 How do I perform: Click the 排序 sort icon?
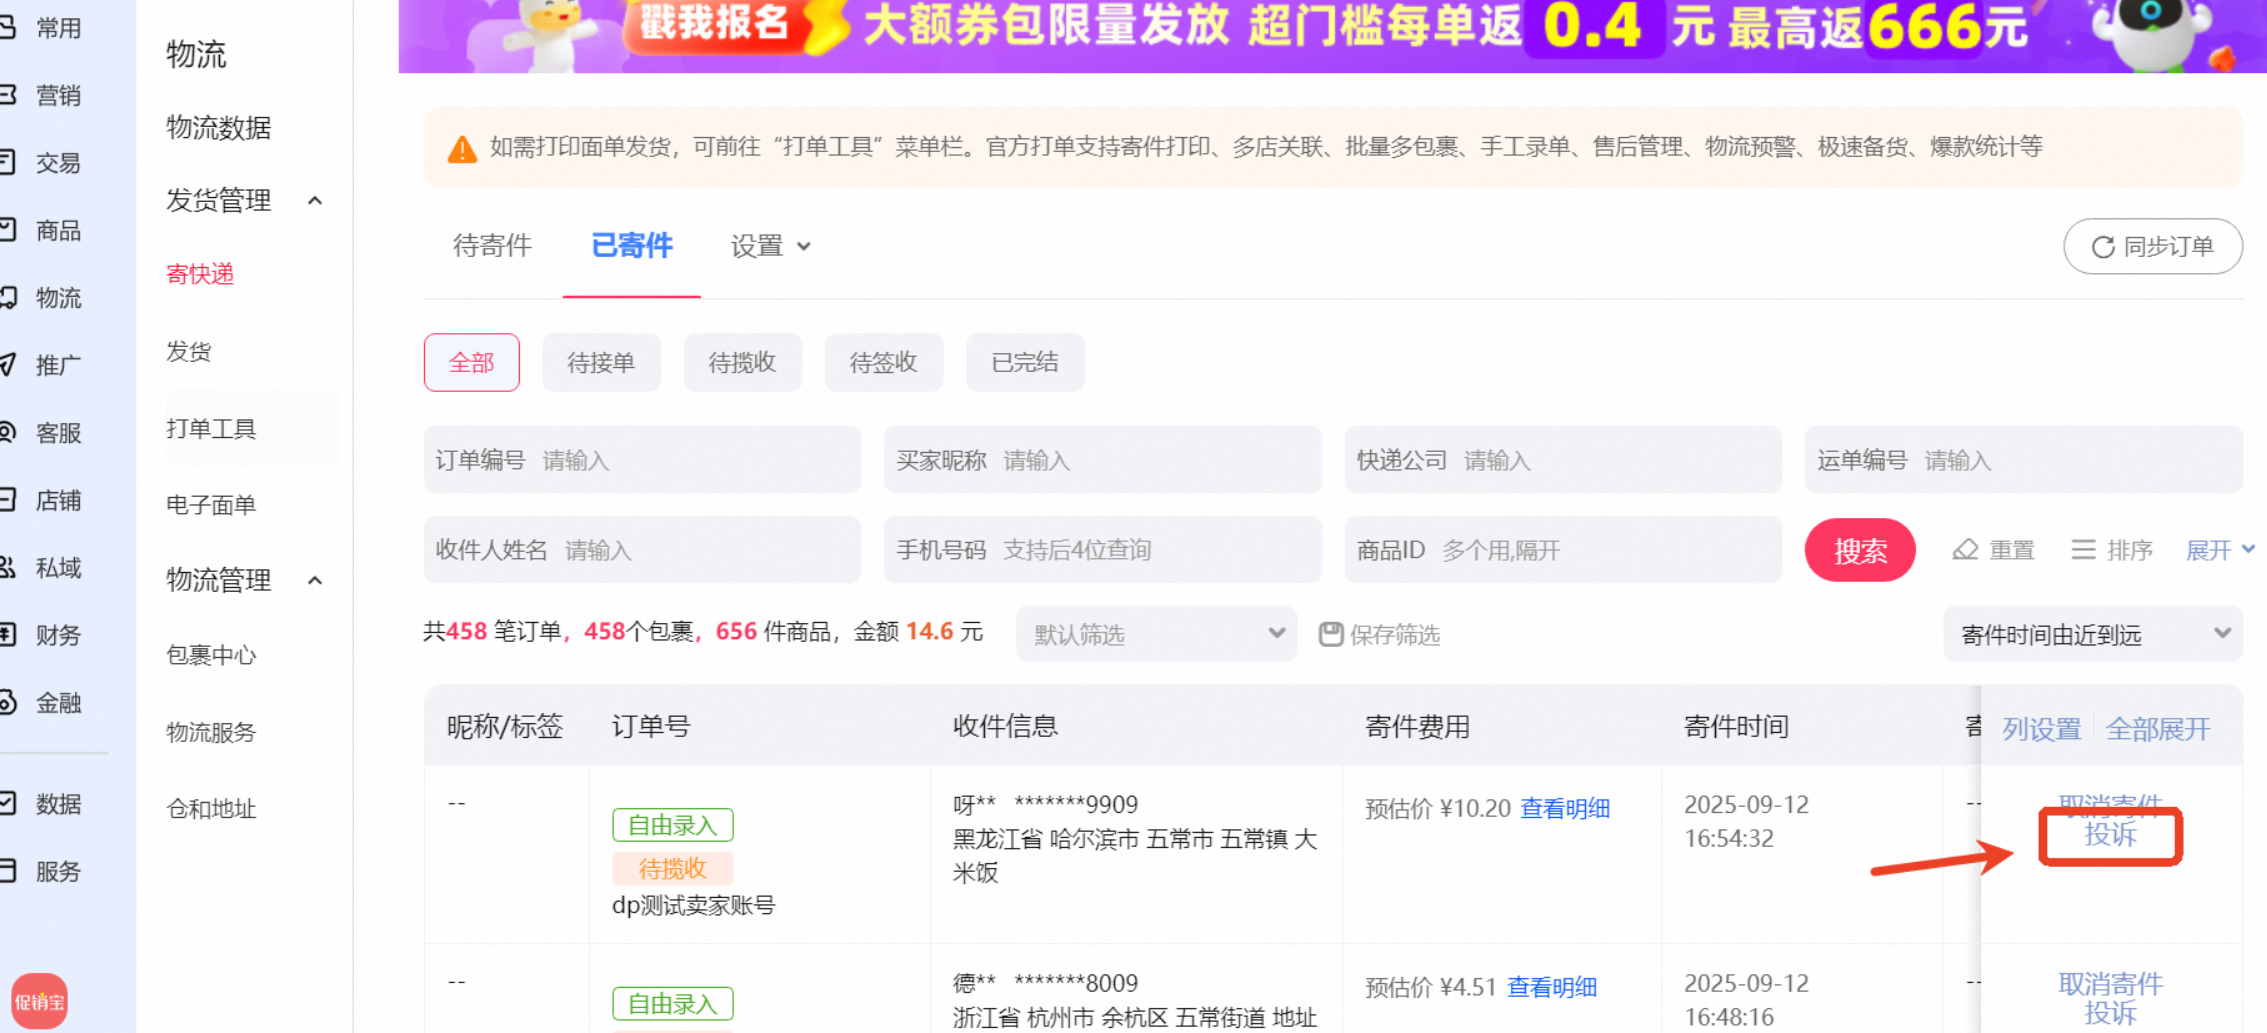(2083, 550)
